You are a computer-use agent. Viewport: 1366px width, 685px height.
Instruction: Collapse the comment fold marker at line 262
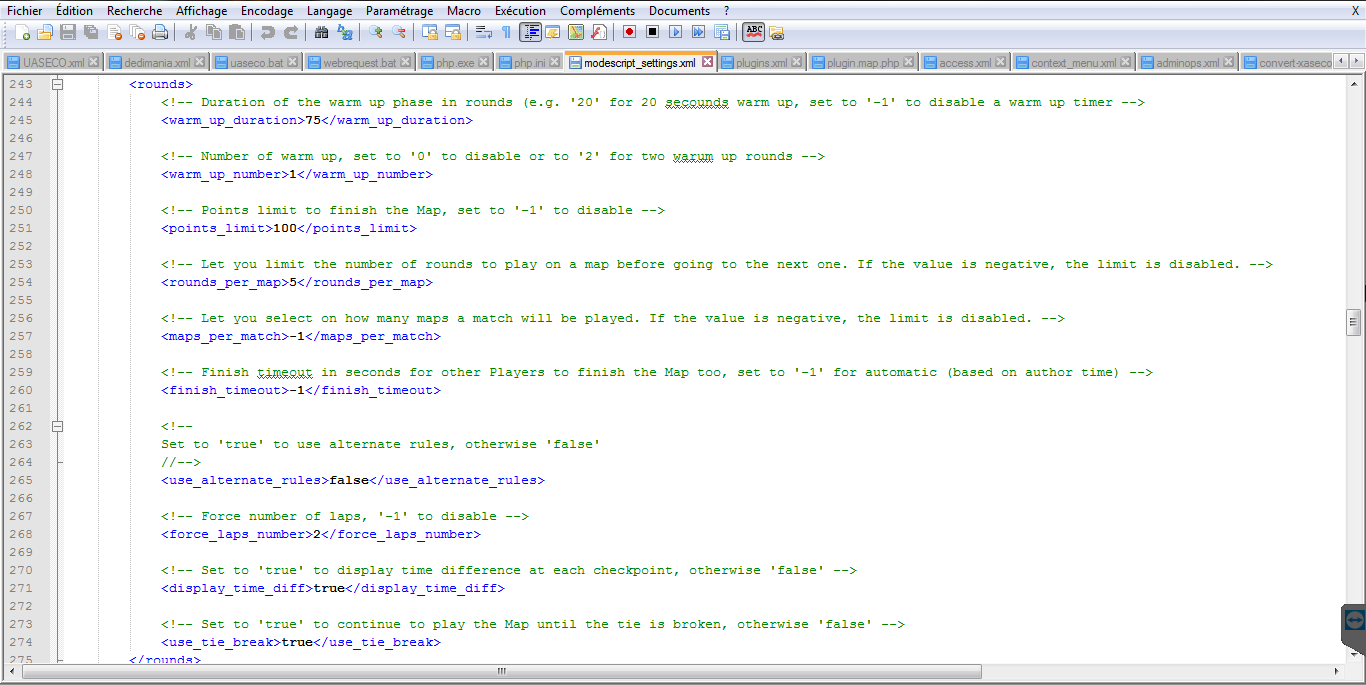click(57, 426)
